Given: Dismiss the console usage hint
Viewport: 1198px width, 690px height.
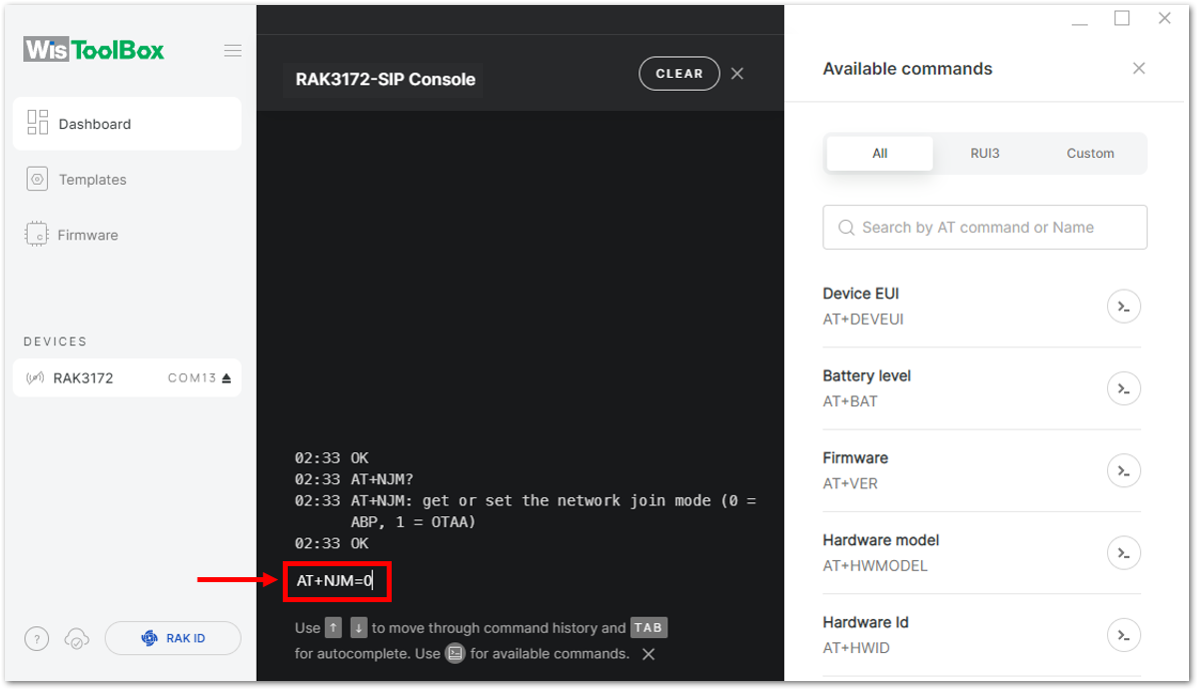Looking at the screenshot, I should (x=649, y=654).
